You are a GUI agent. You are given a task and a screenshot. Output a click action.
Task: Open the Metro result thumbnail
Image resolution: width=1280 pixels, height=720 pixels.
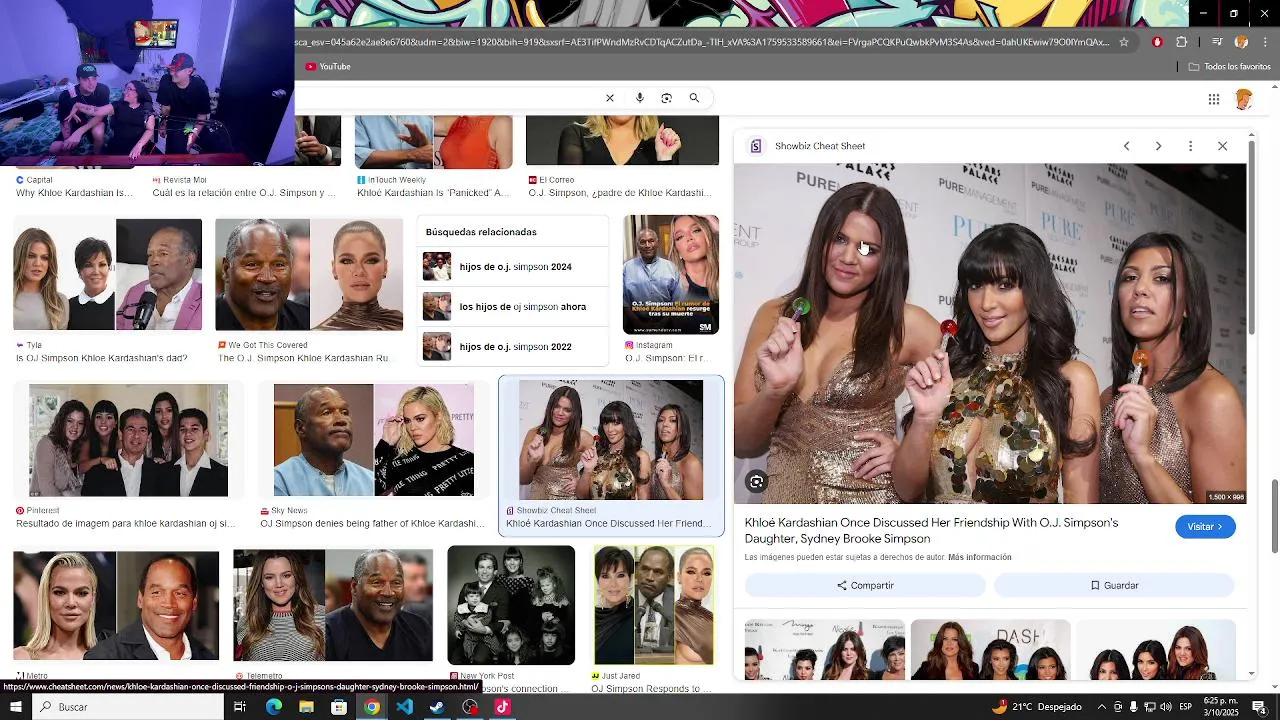(x=116, y=606)
